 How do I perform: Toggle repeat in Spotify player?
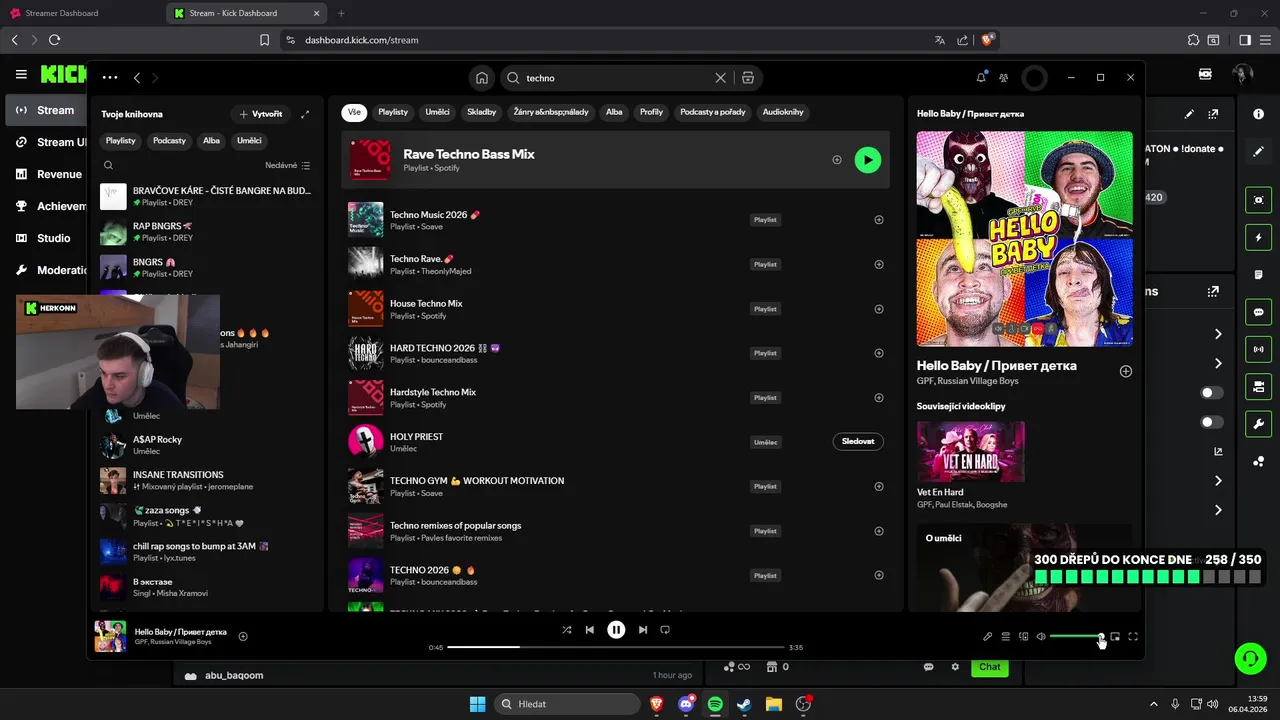(665, 630)
